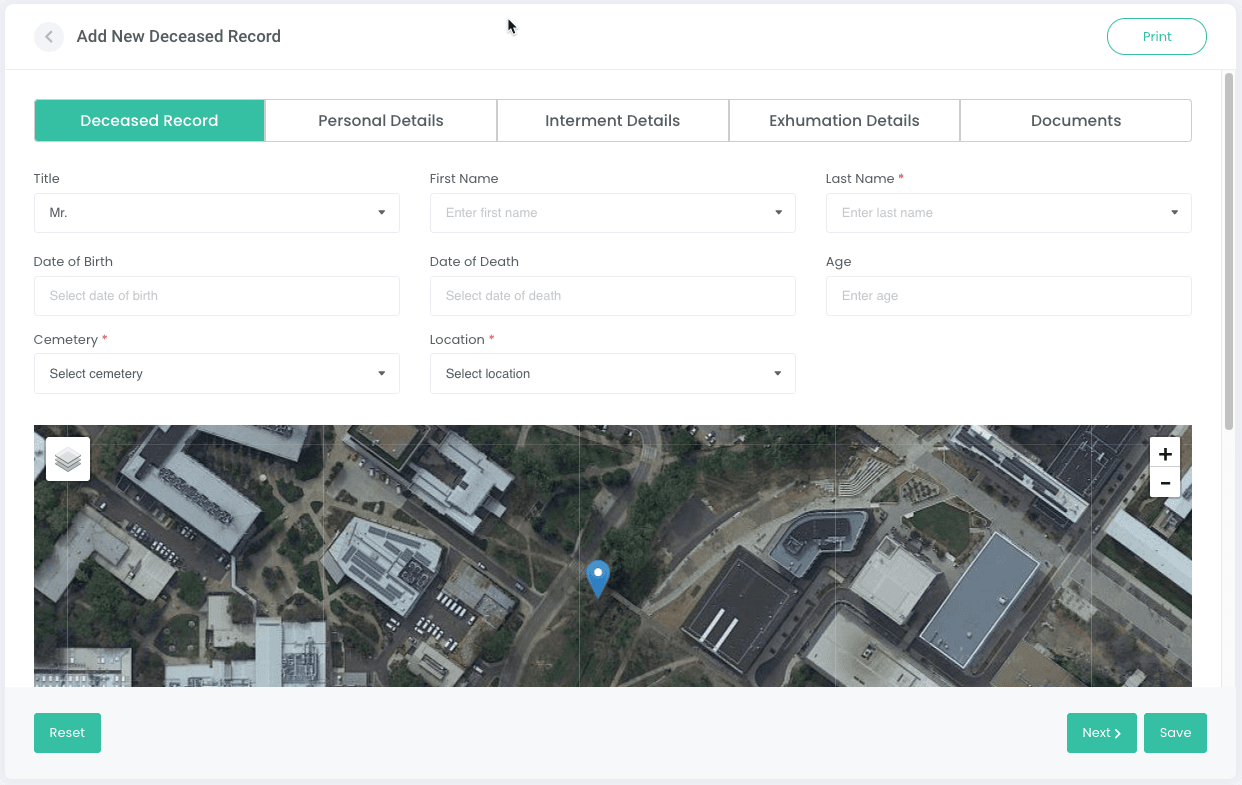Open the Select cemetery dropdown
This screenshot has width=1242, height=785.
[x=216, y=374]
